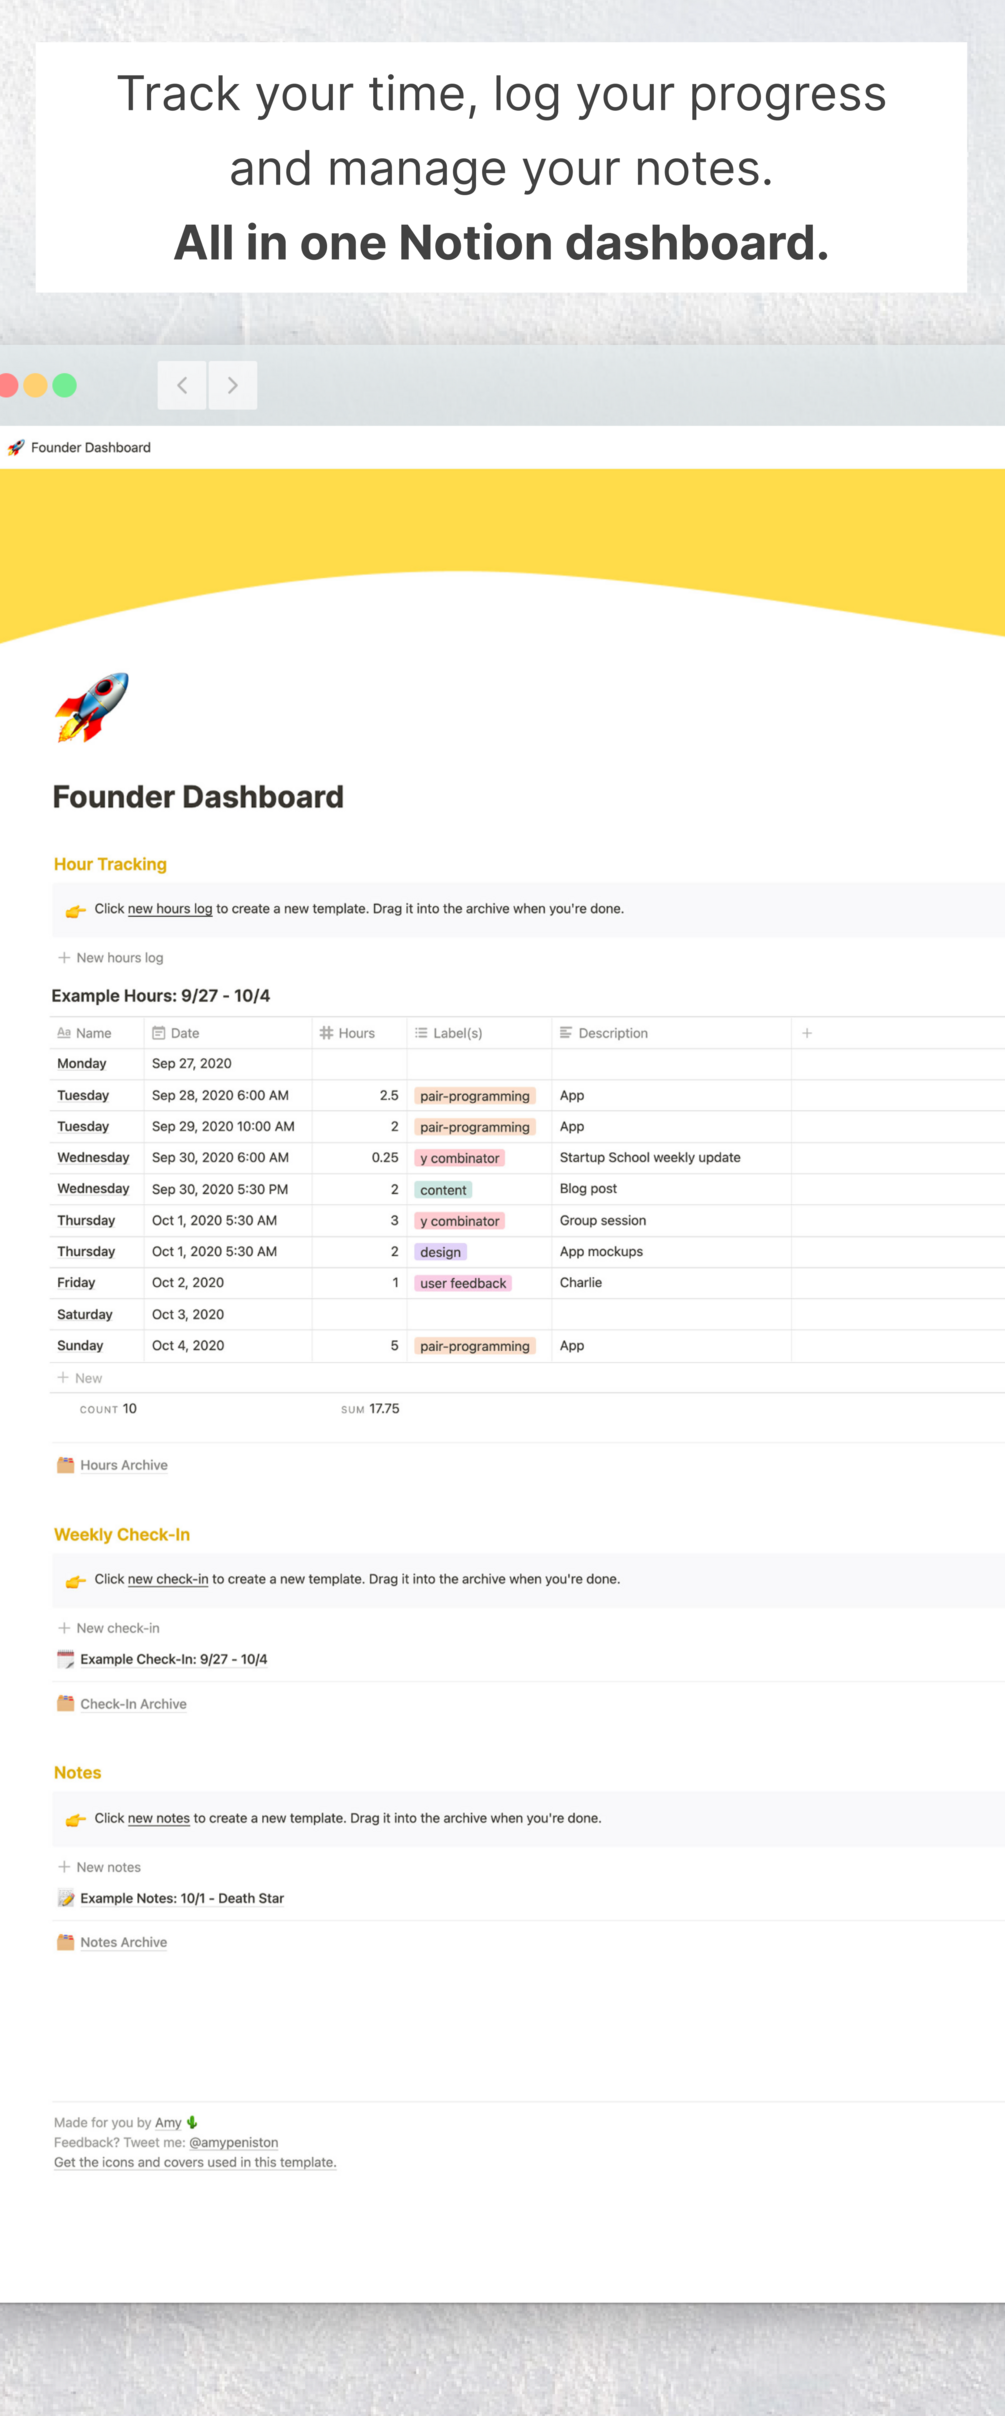
Task: Click the Charlie description cell
Action: pos(672,1283)
